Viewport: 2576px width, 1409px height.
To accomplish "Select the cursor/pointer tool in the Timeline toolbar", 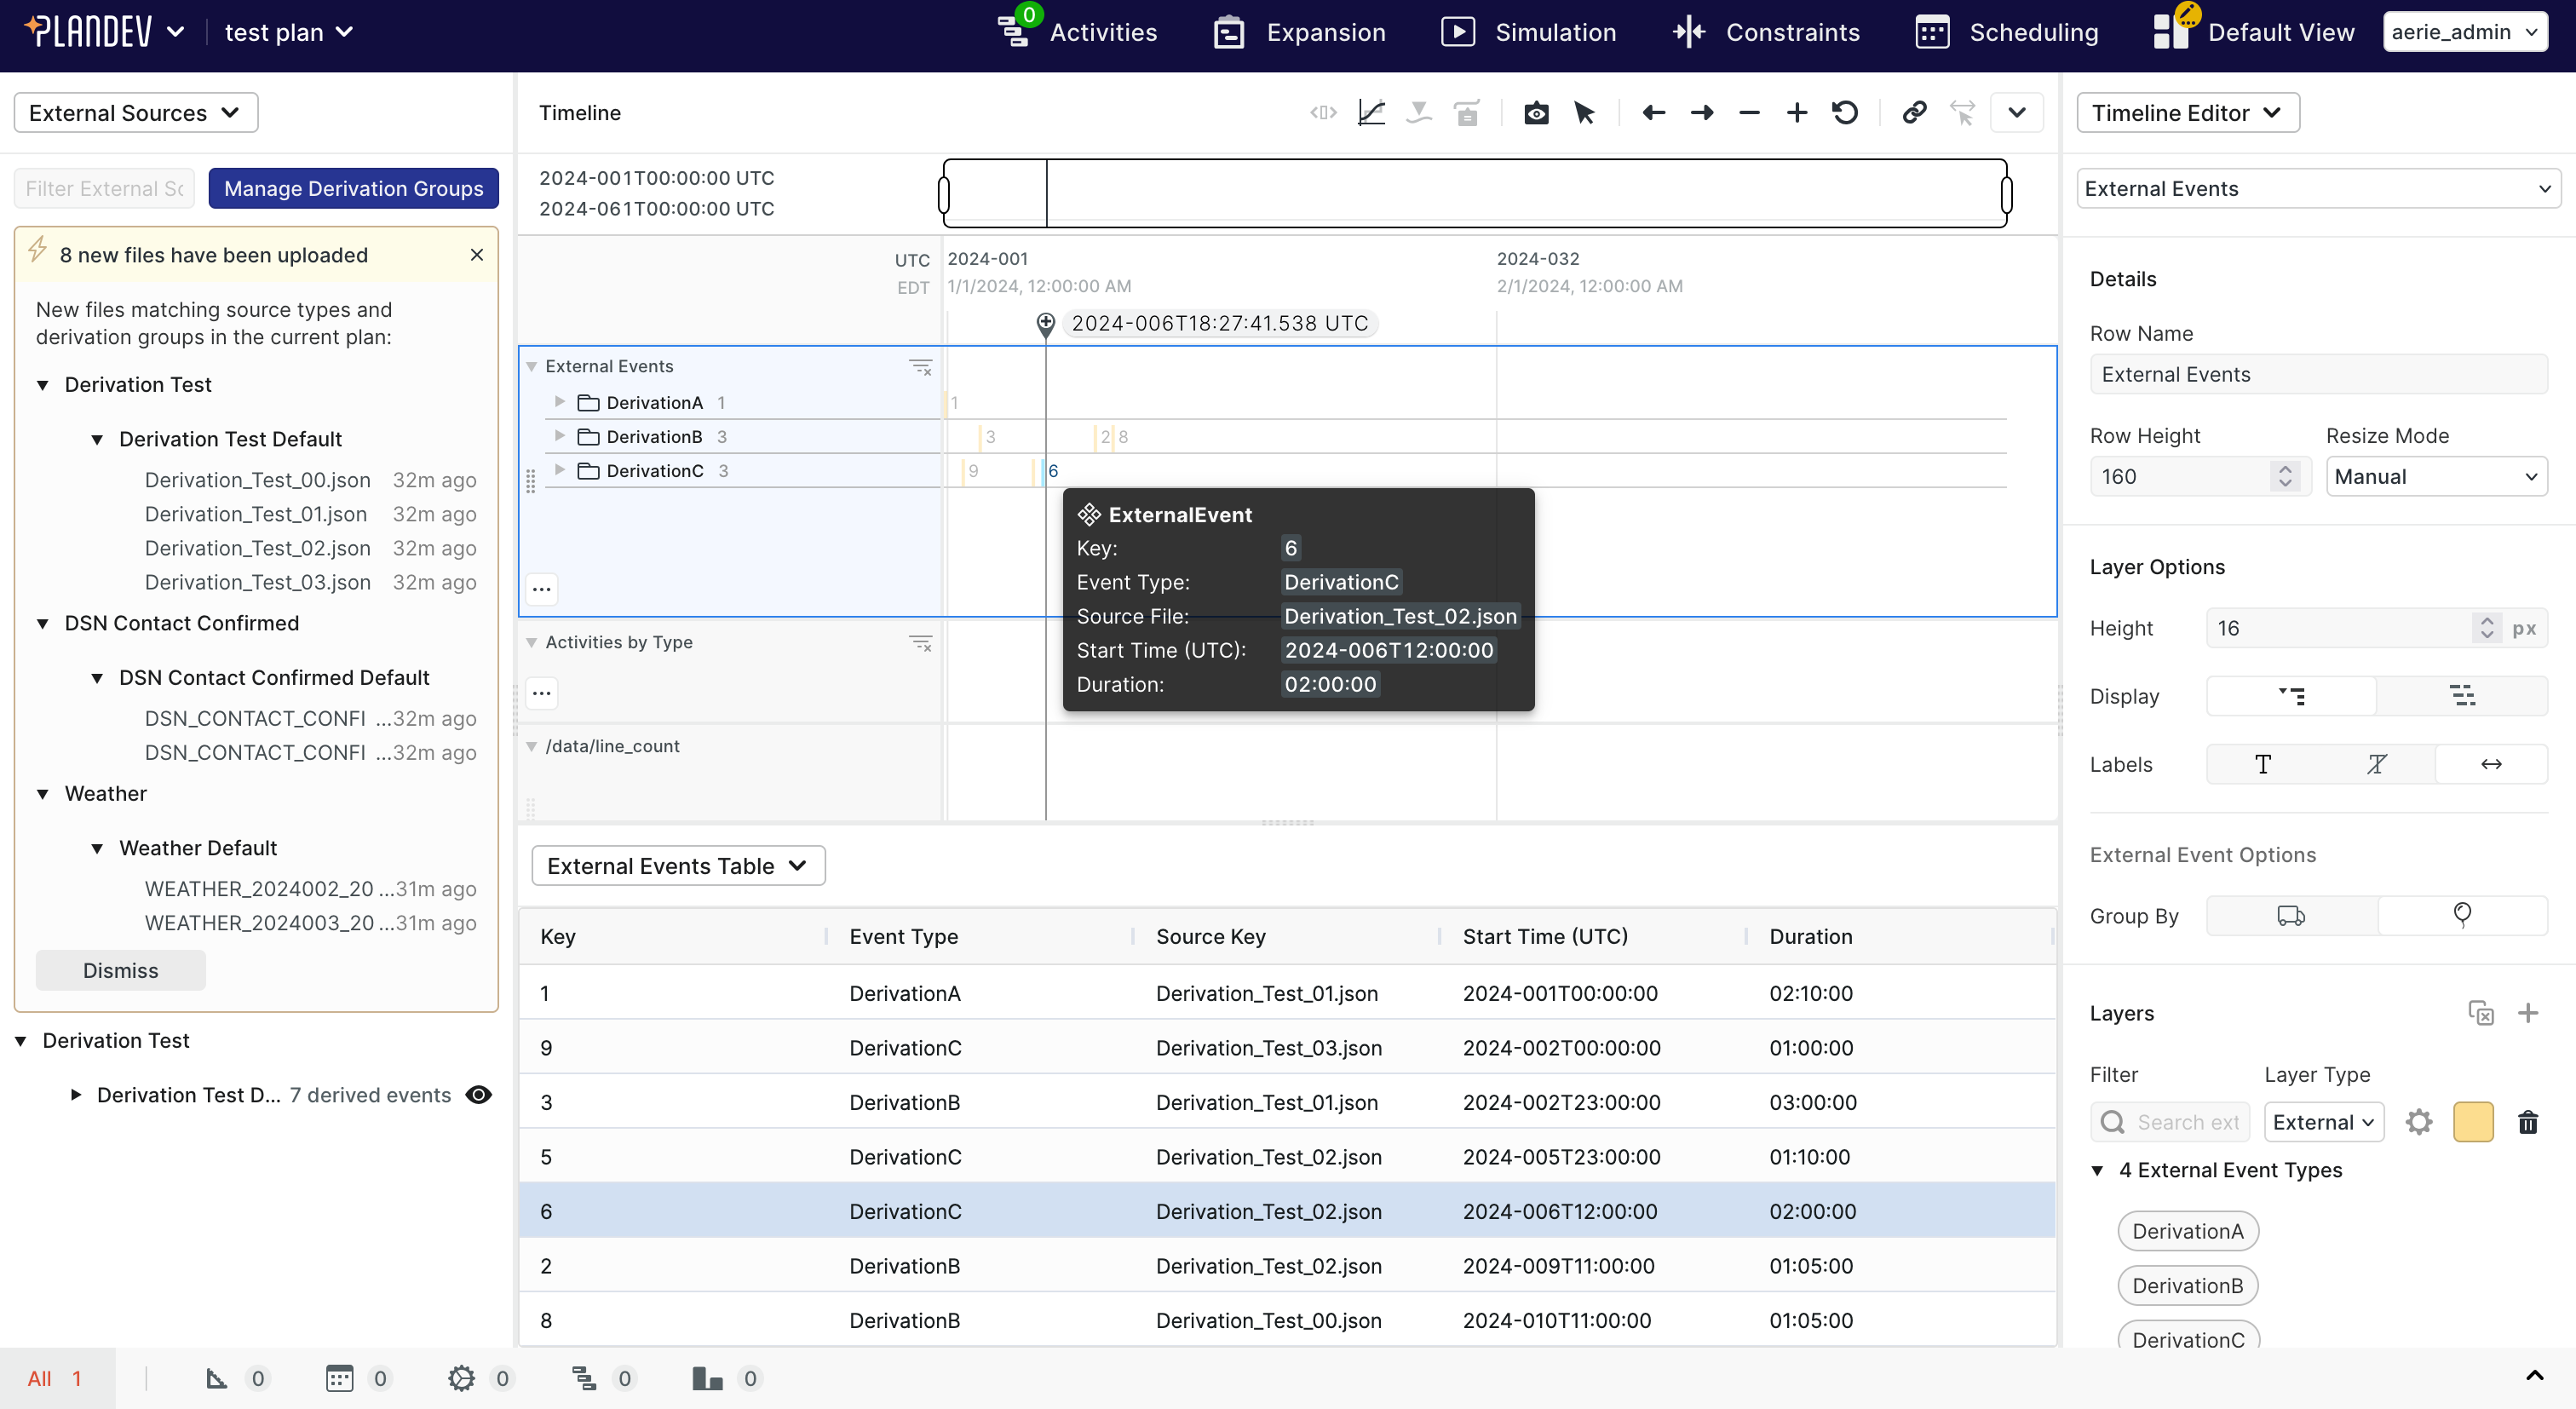I will tap(1584, 113).
